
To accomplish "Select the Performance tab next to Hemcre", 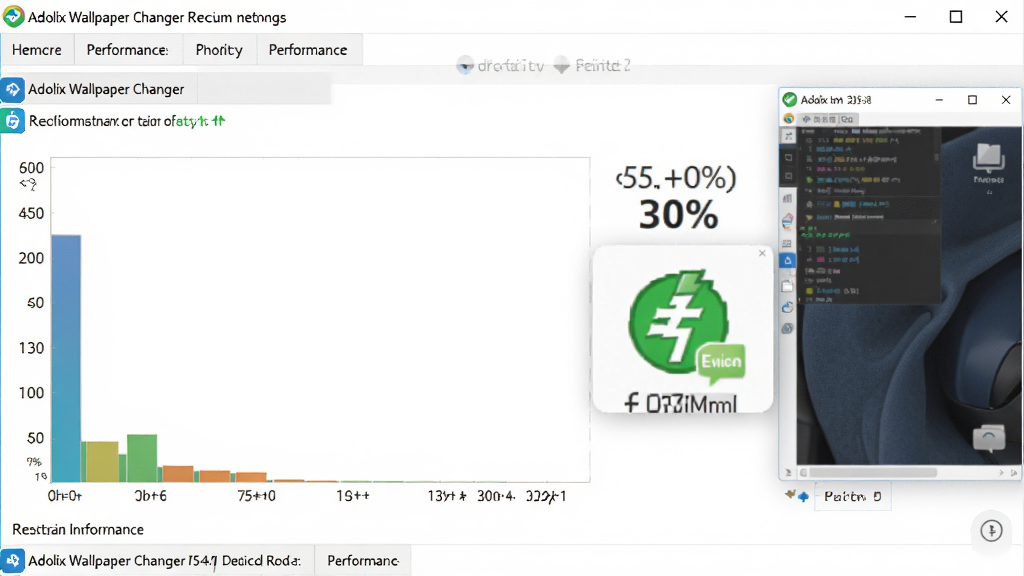I will point(128,50).
